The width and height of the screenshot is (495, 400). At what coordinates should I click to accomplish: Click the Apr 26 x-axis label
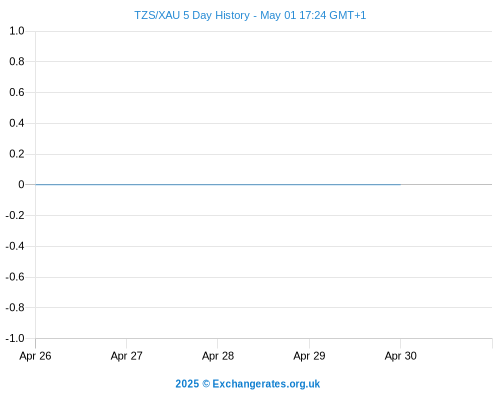tap(35, 356)
